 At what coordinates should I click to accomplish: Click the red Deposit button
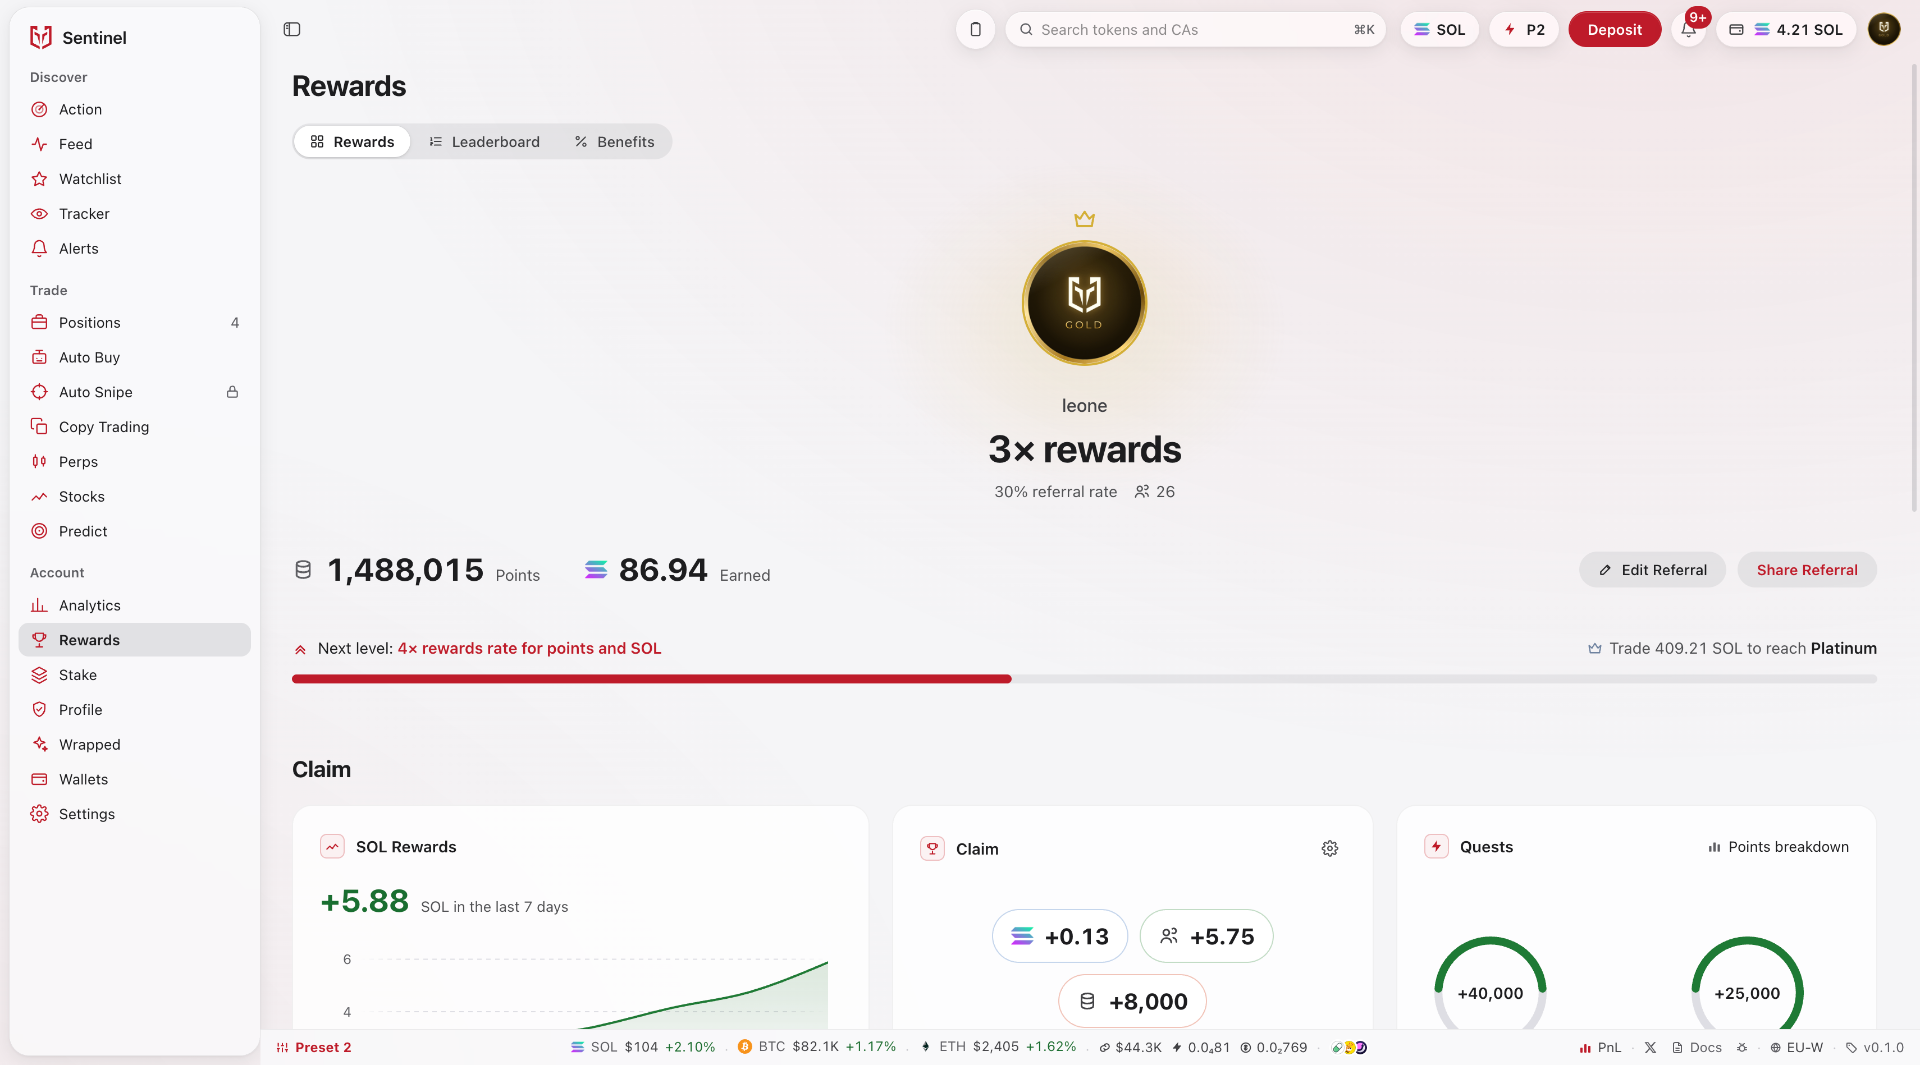pyautogui.click(x=1614, y=30)
